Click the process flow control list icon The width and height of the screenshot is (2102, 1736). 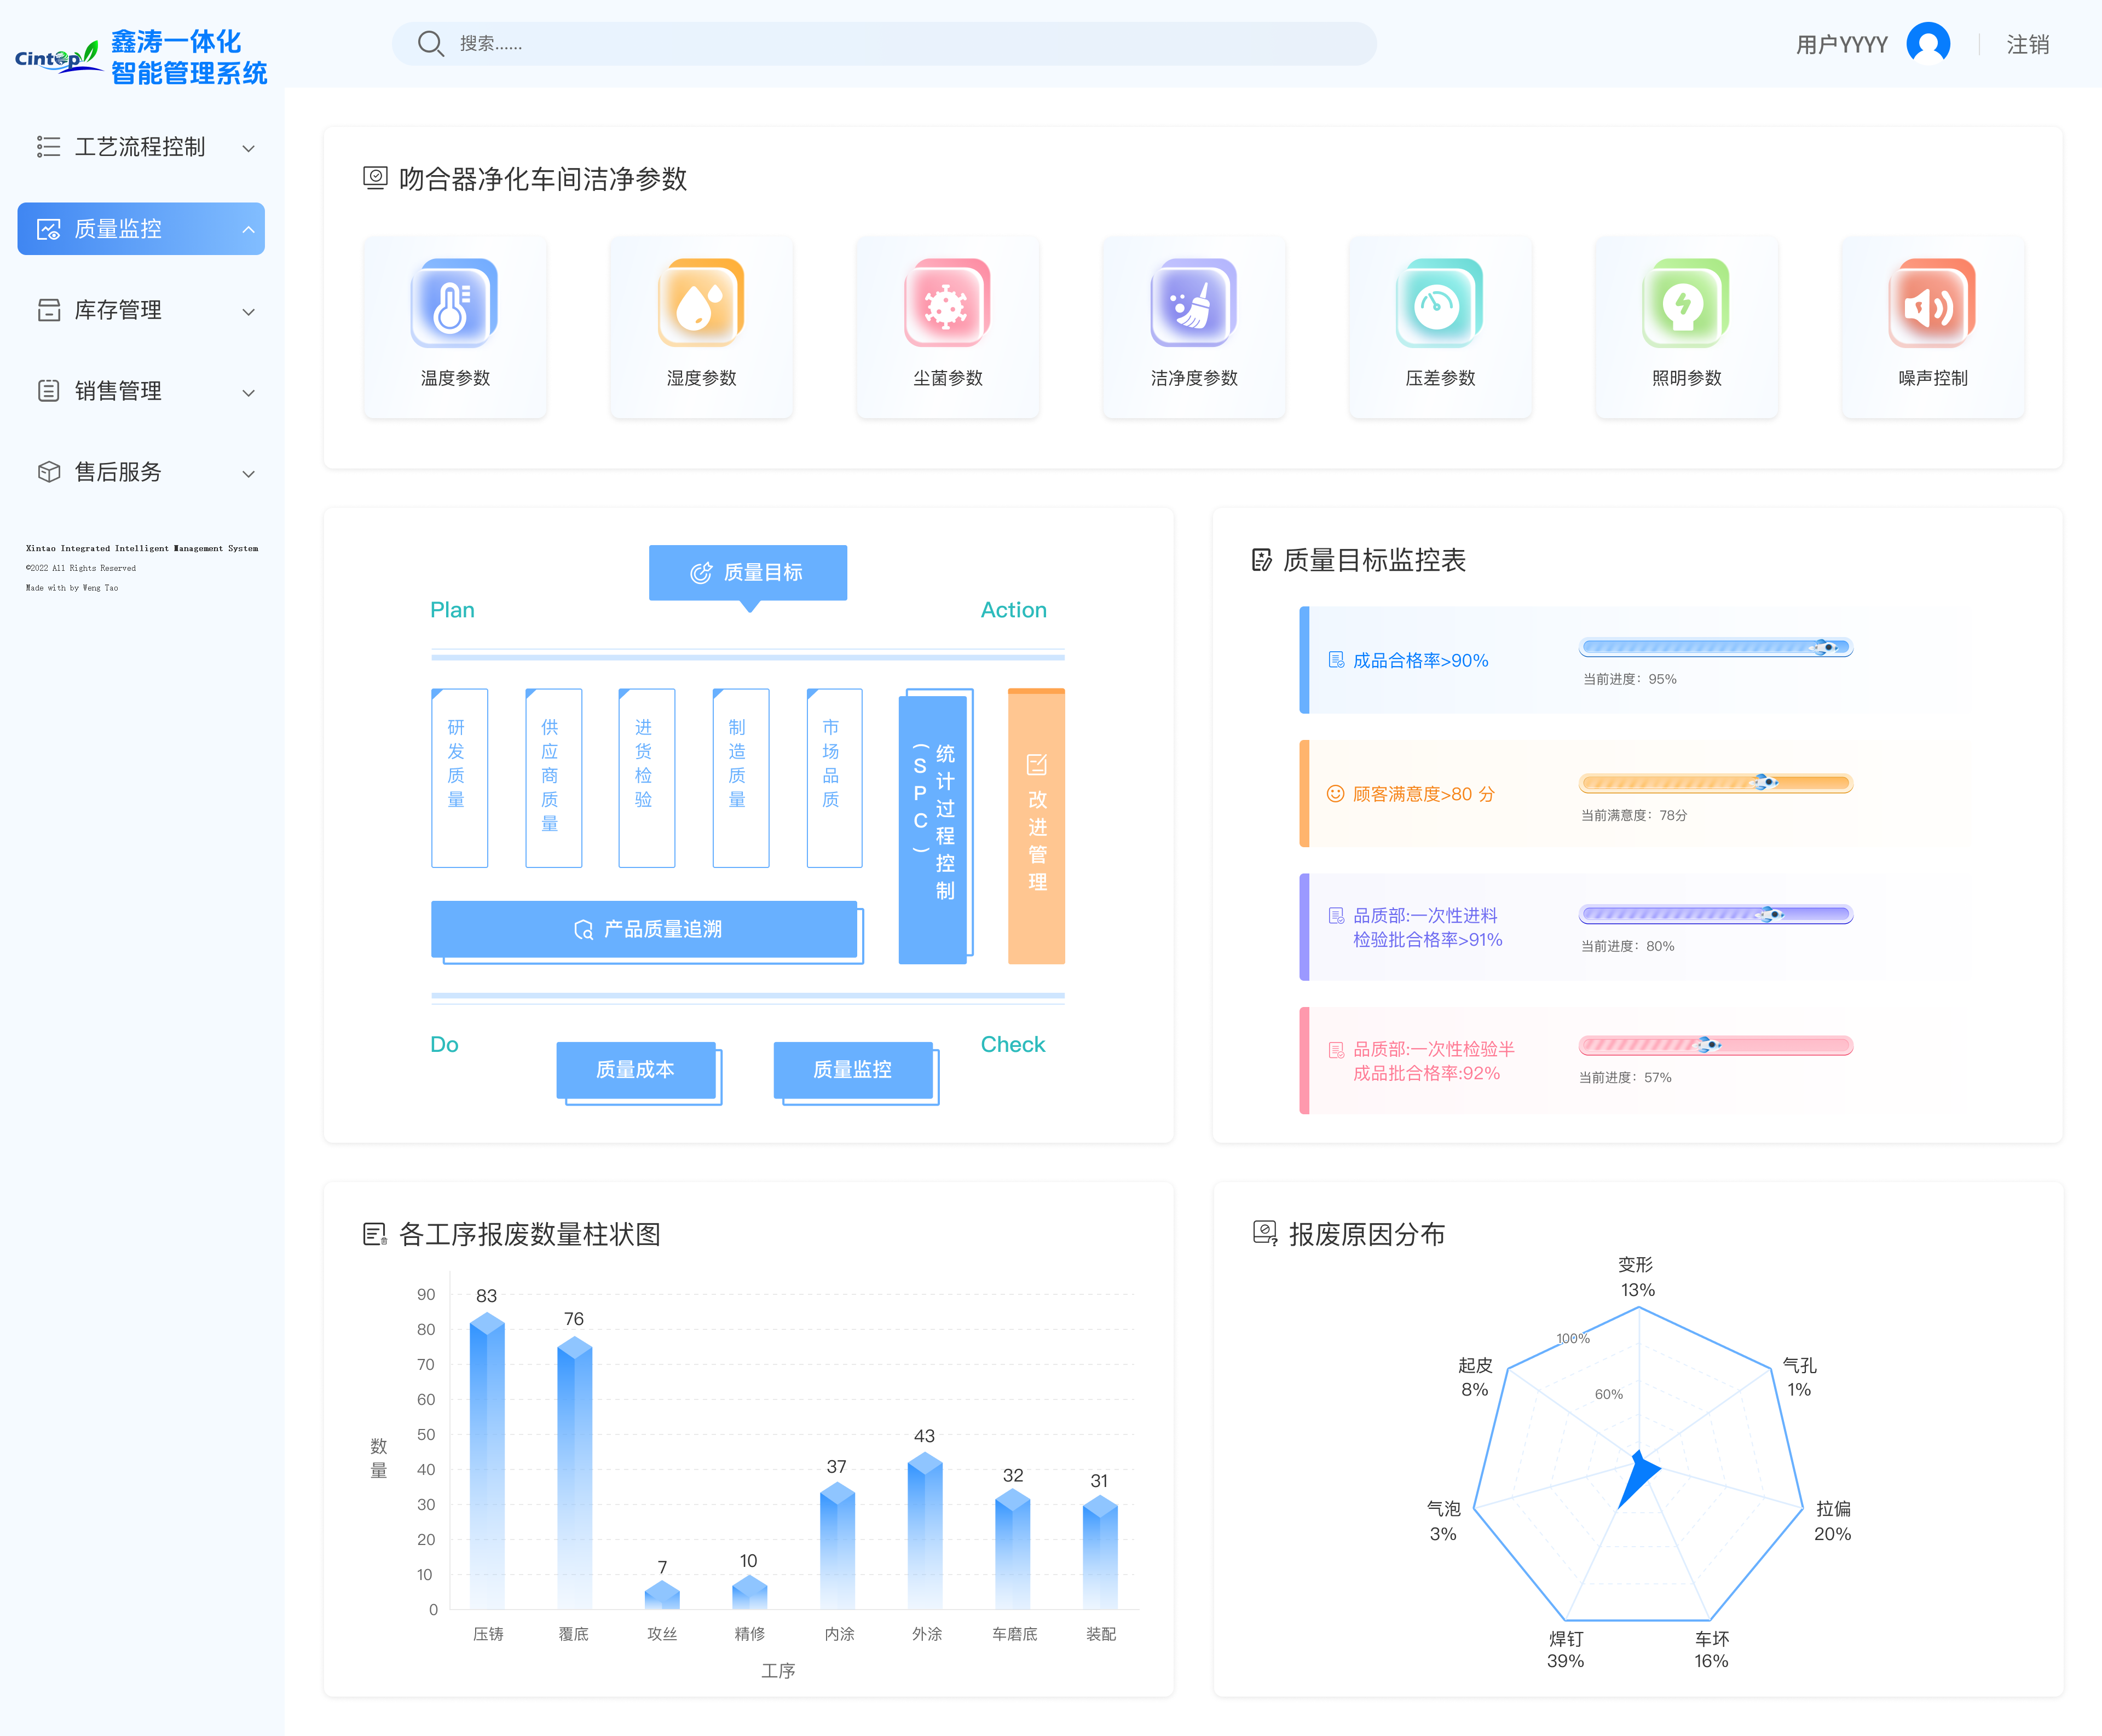[x=48, y=147]
